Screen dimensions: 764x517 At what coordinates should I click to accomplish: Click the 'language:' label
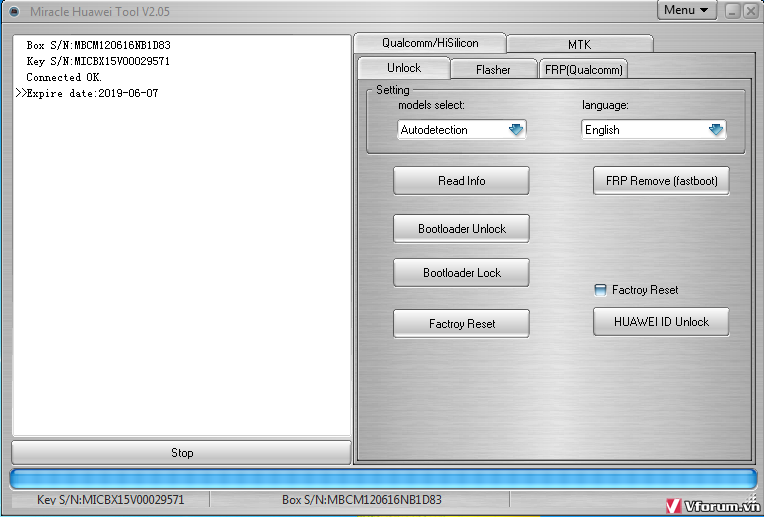click(605, 105)
